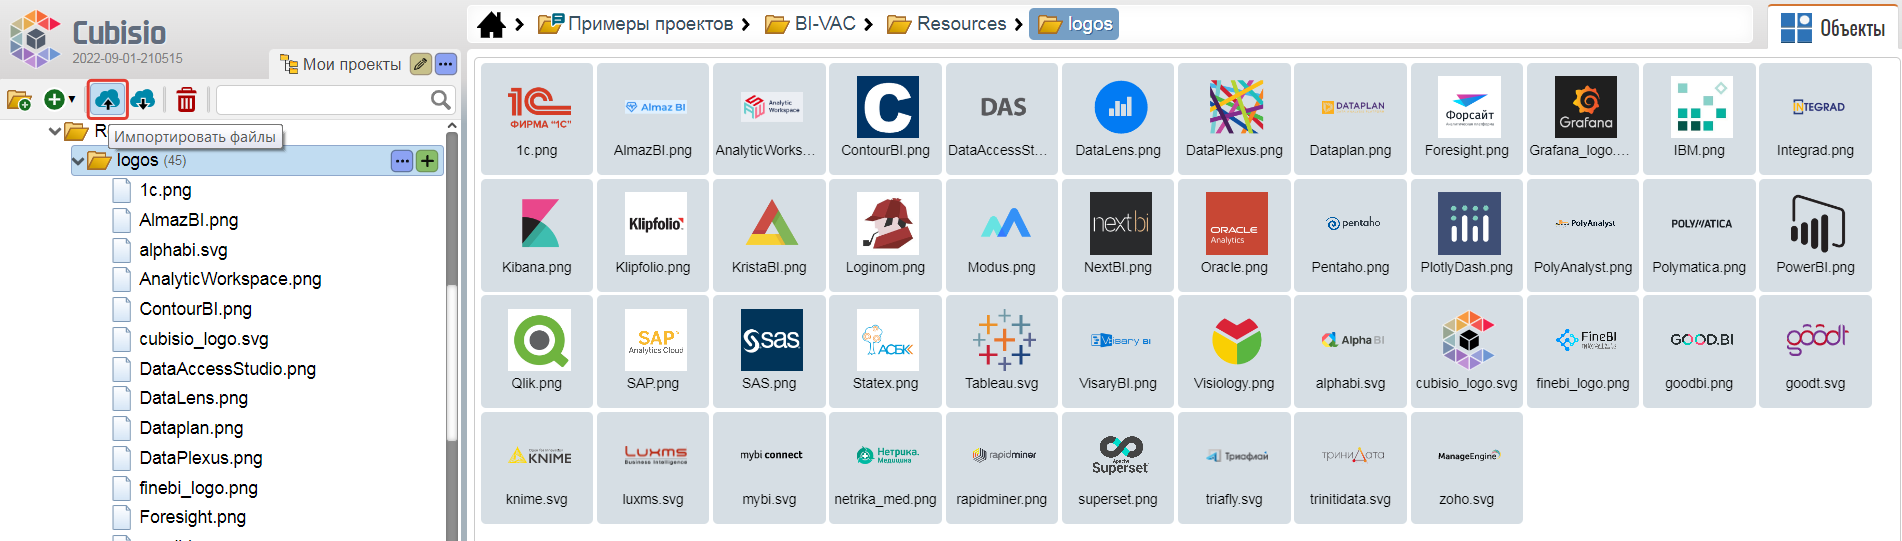Screen dimensions: 1902x541
Task: Collapse the Resources folder tree node
Action: [x=55, y=131]
